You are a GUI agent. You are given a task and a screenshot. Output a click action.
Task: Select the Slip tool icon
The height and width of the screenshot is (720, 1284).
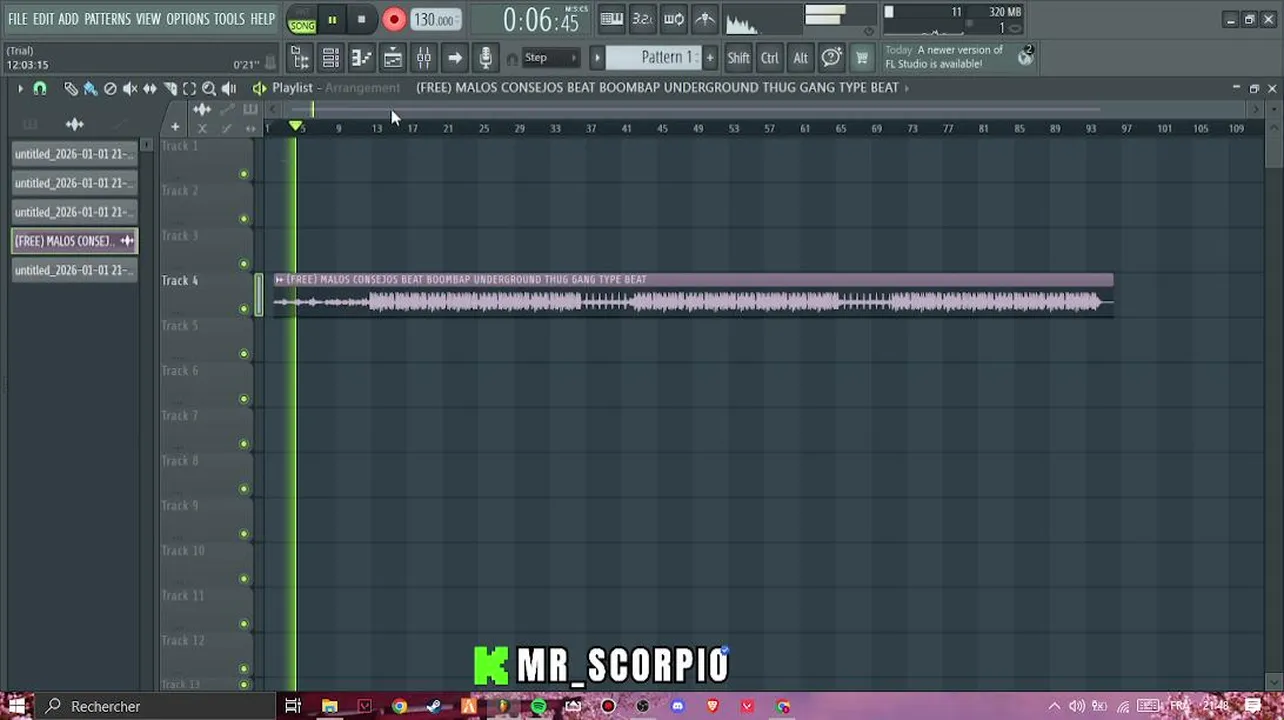(150, 89)
